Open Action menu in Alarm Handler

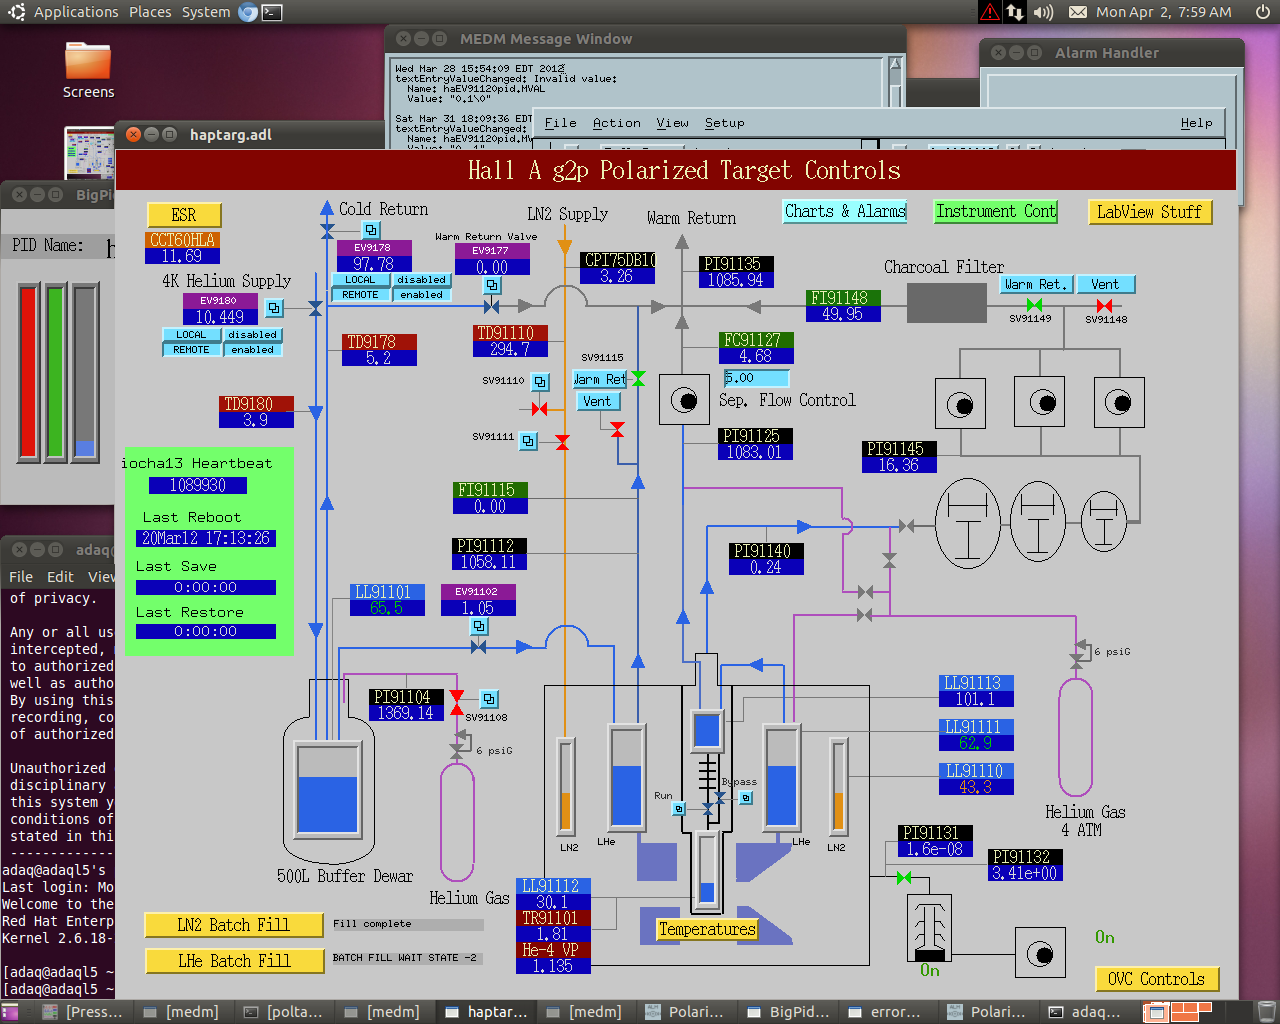point(616,123)
